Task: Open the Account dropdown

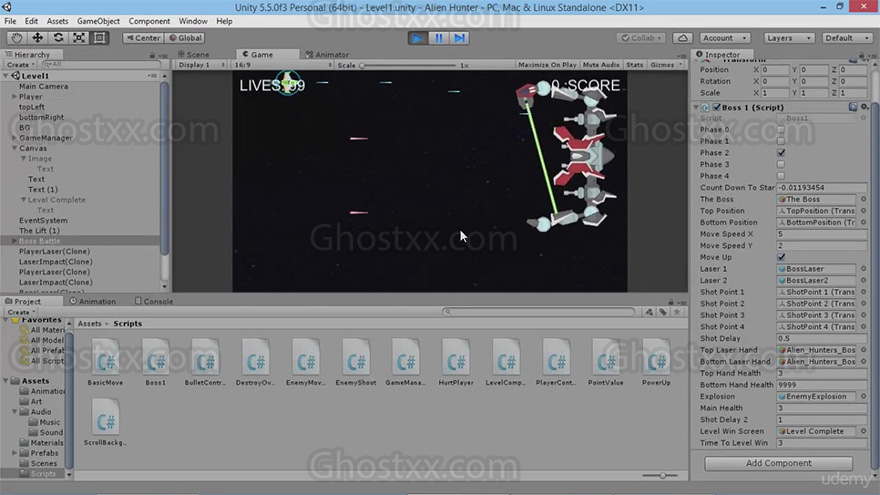Action: (725, 38)
